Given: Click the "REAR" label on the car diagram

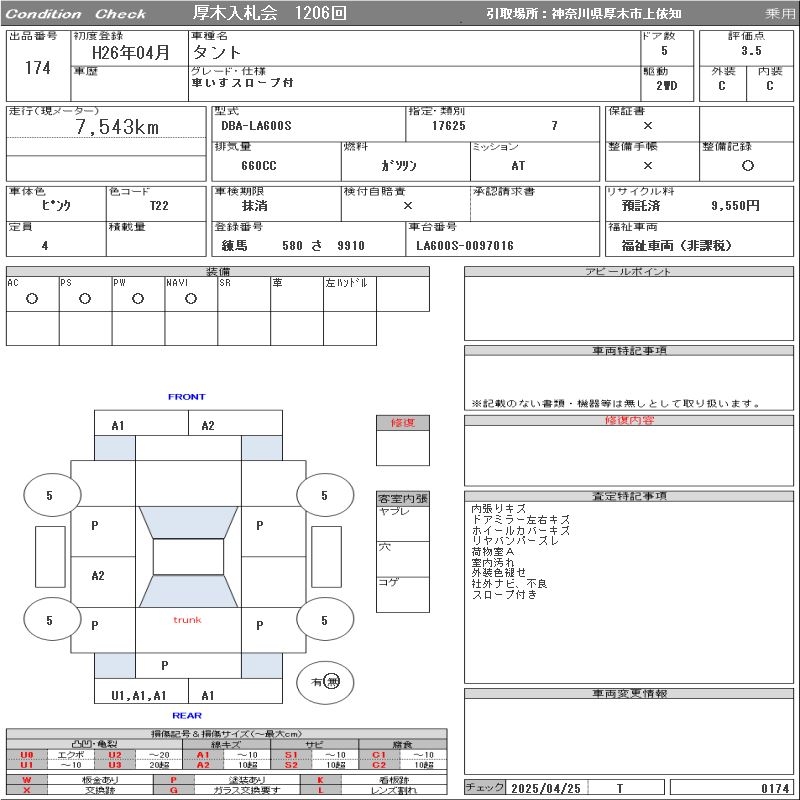Looking at the screenshot, I should tap(187, 715).
